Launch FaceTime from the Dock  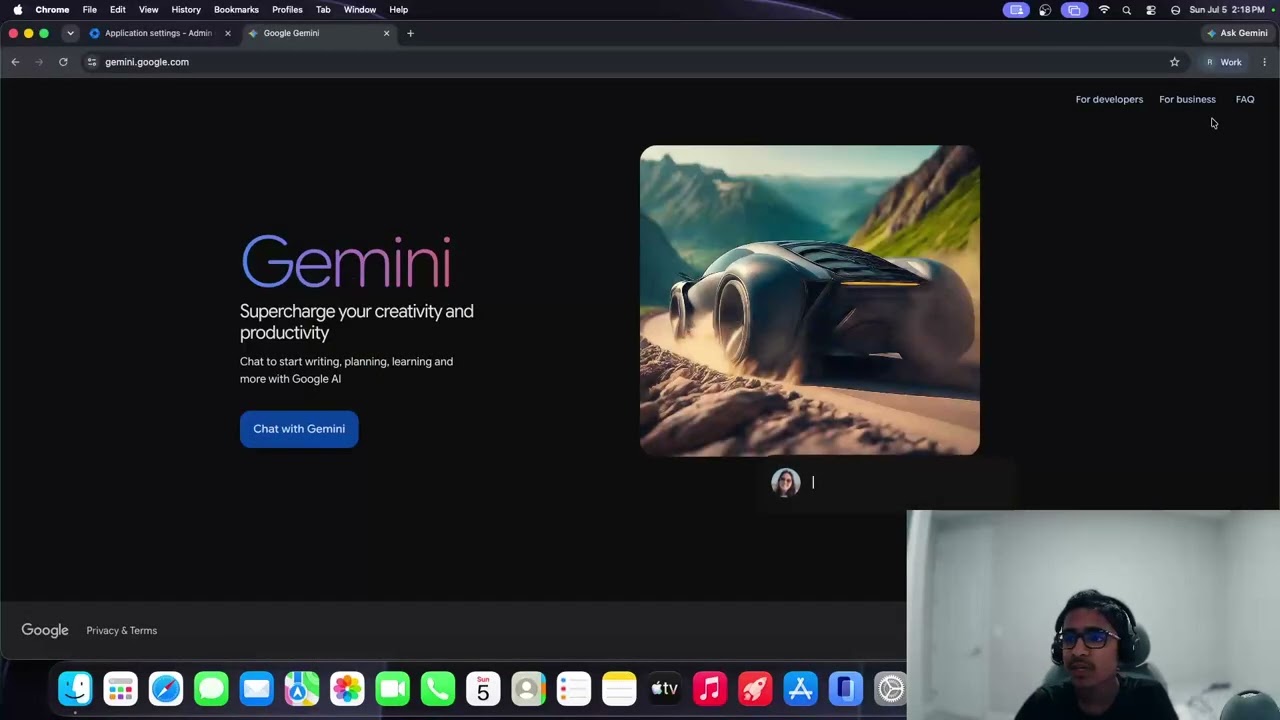[x=393, y=689]
